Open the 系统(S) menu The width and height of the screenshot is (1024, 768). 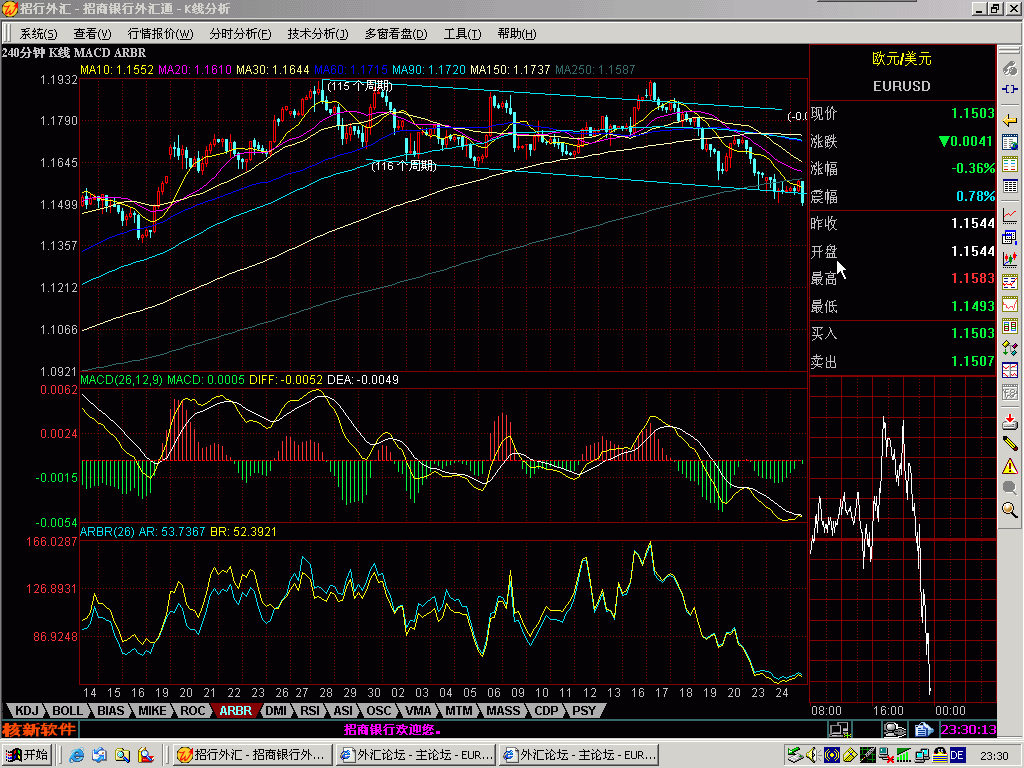(38, 34)
